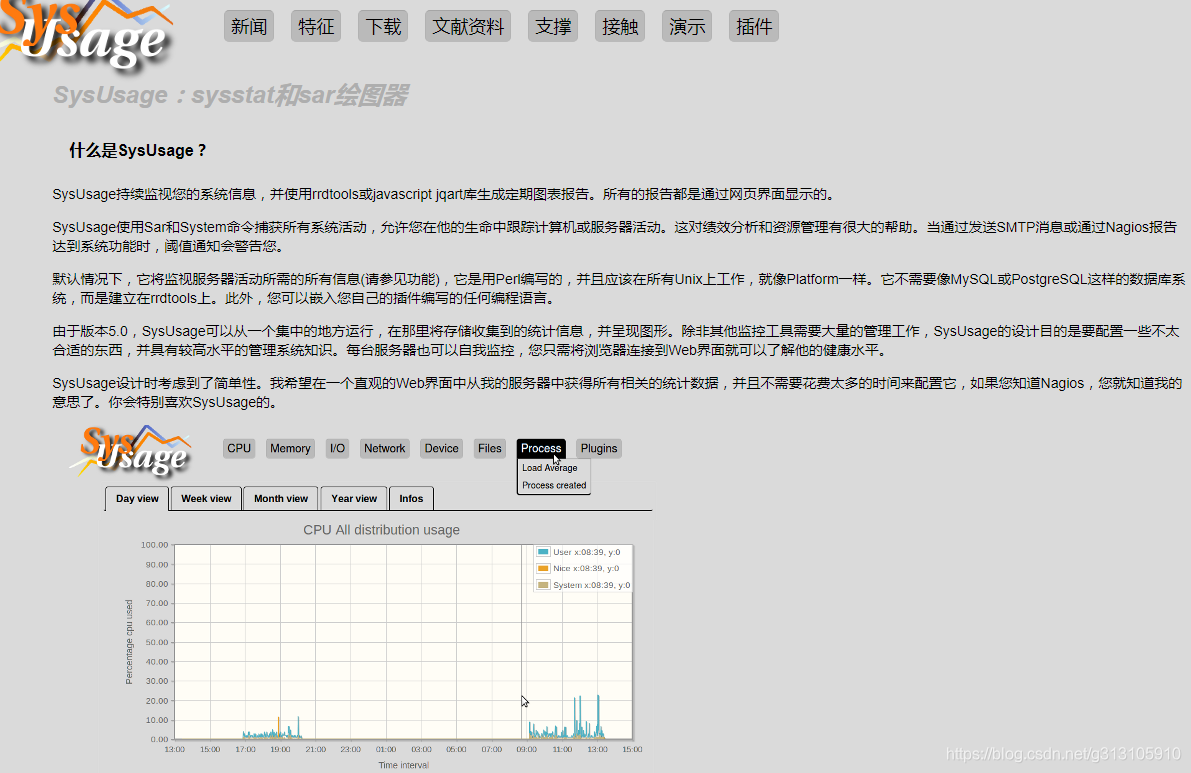Click the 'Percentage cpu used' axis label
Image resolution: width=1191 pixels, height=773 pixels.
click(x=129, y=642)
